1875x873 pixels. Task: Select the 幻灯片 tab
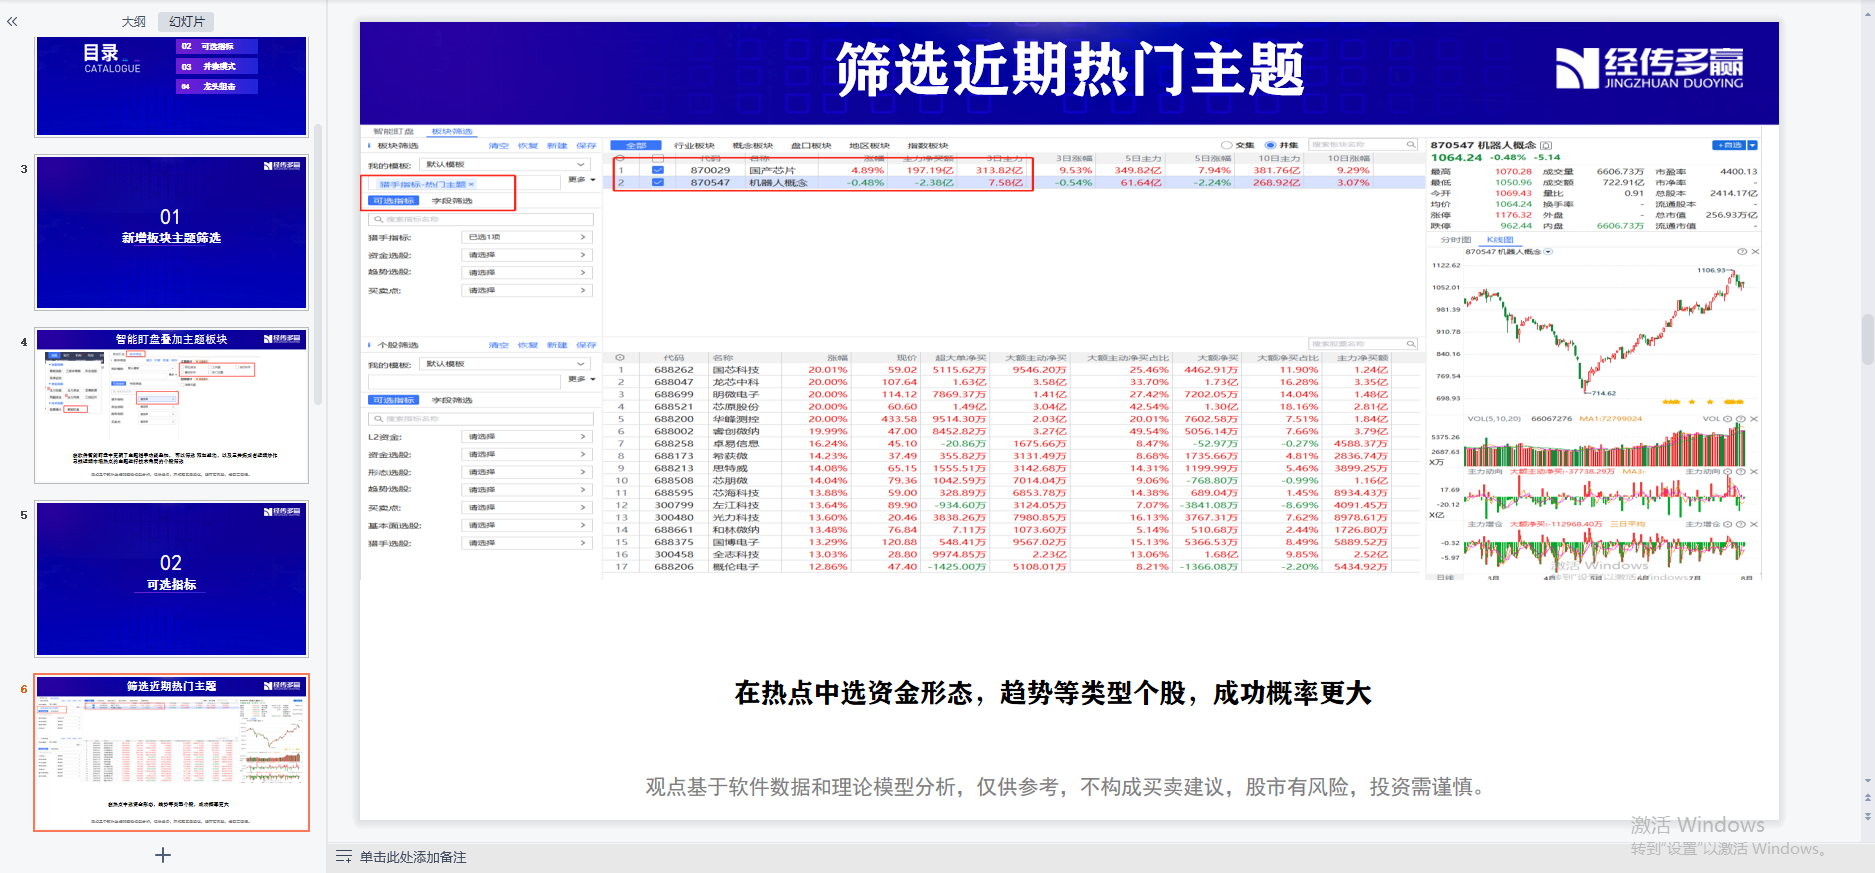[x=187, y=21]
